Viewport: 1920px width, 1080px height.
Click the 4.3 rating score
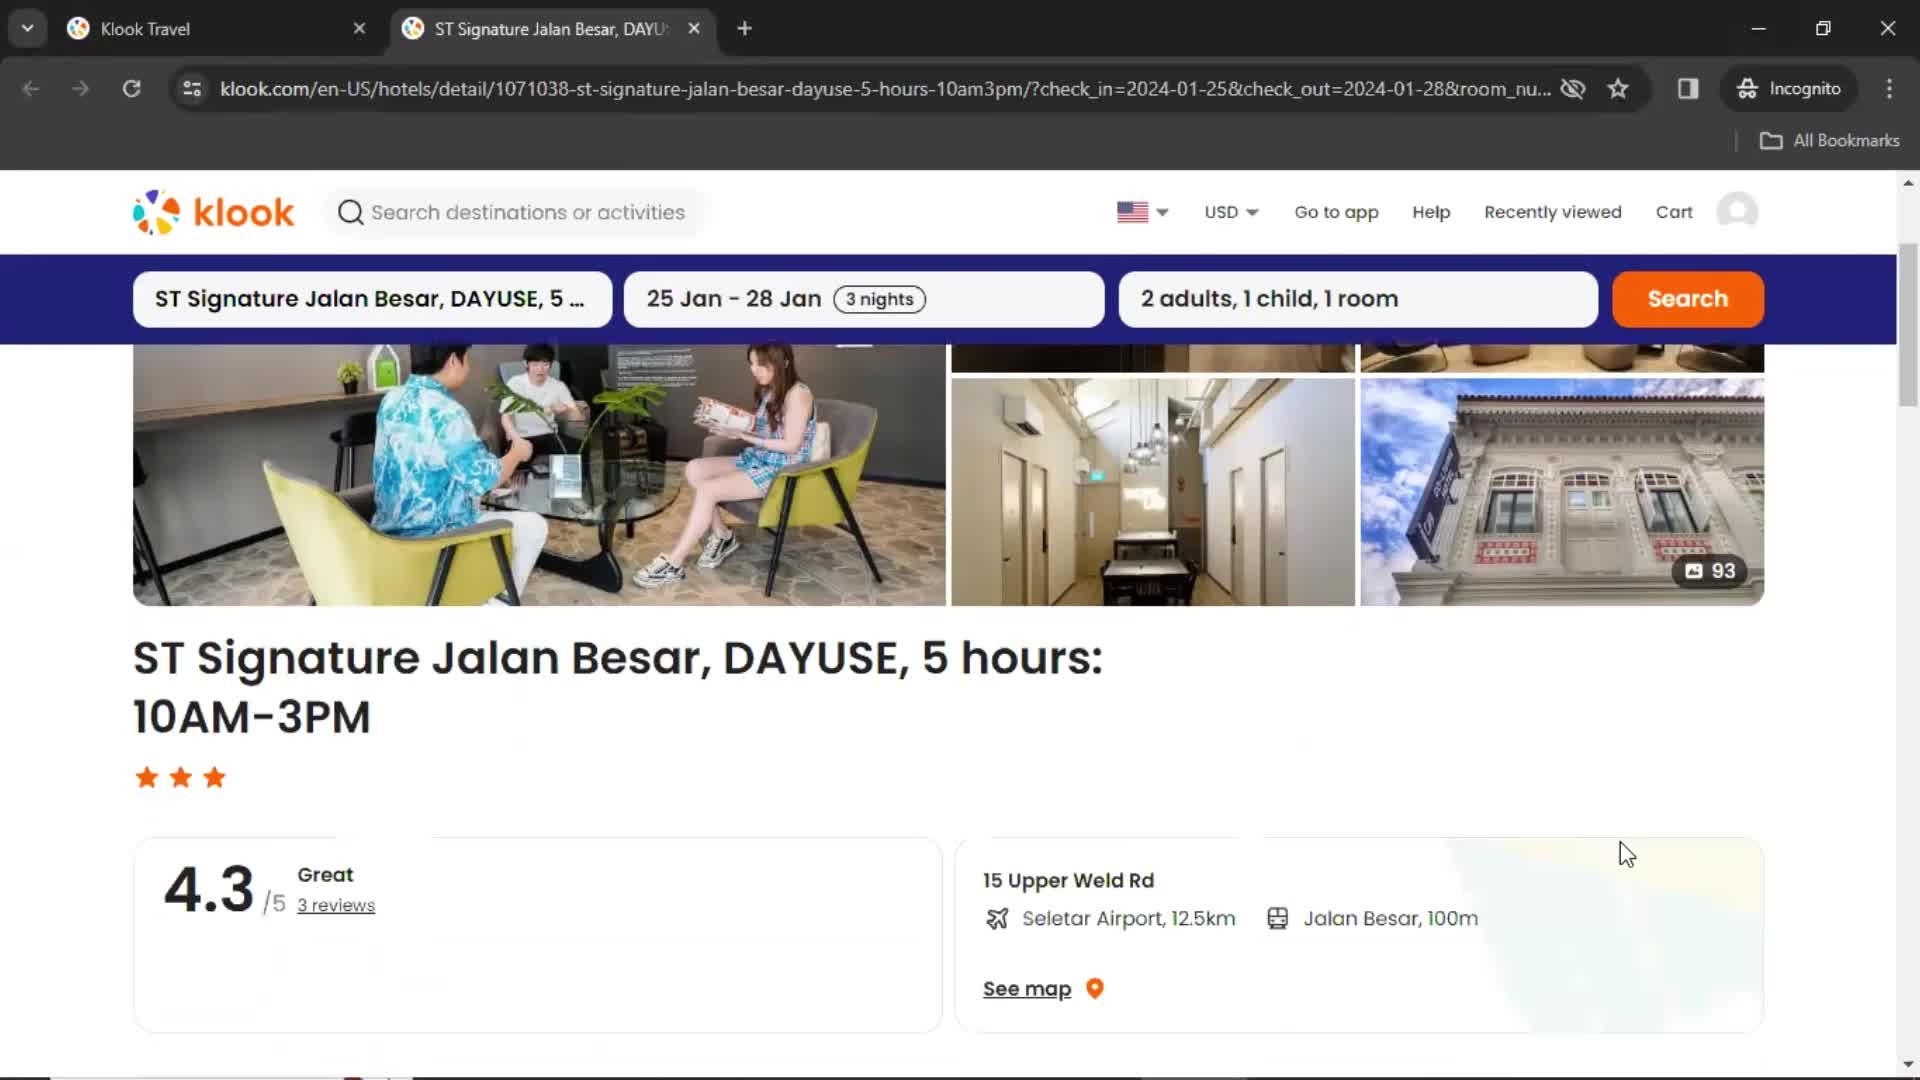coord(209,889)
